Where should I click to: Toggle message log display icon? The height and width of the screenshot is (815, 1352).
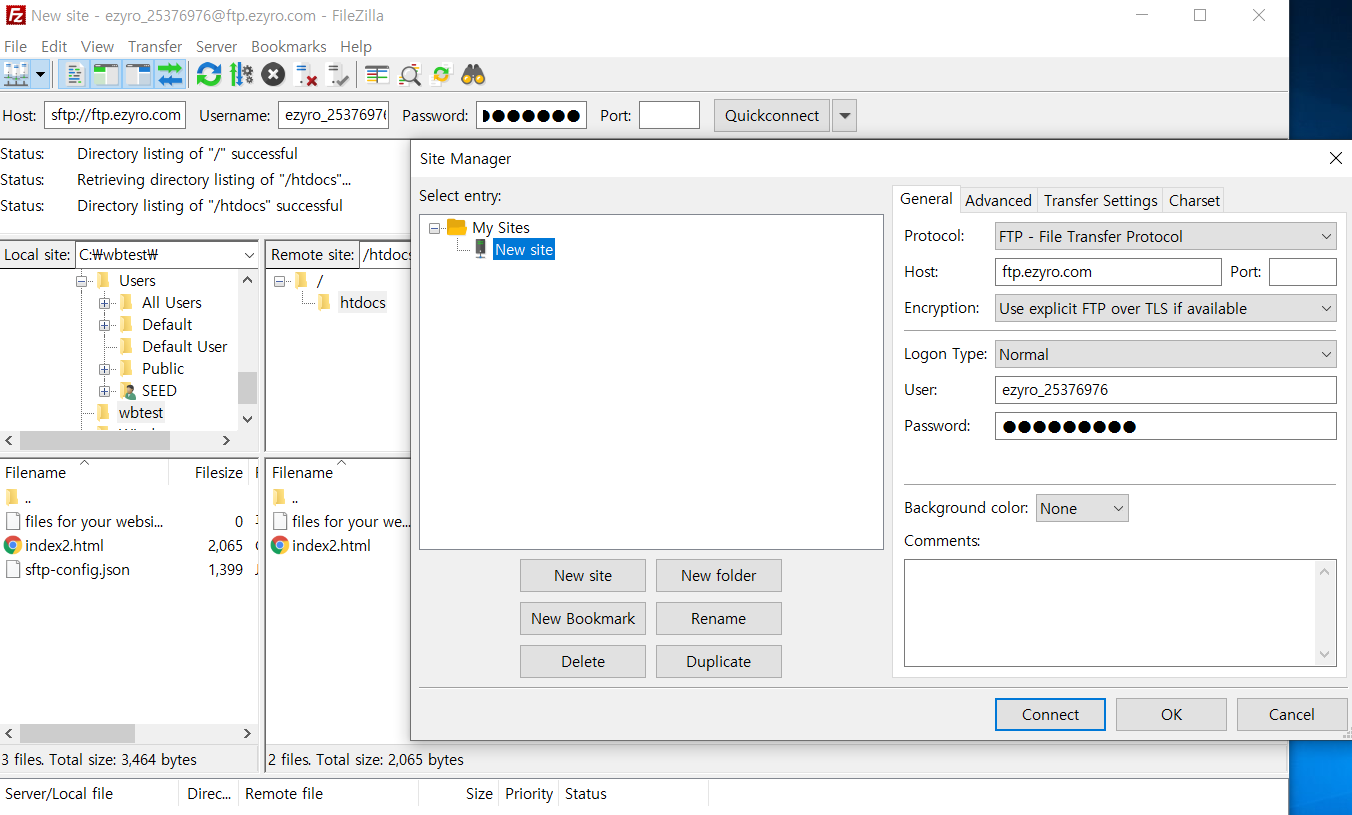click(74, 74)
